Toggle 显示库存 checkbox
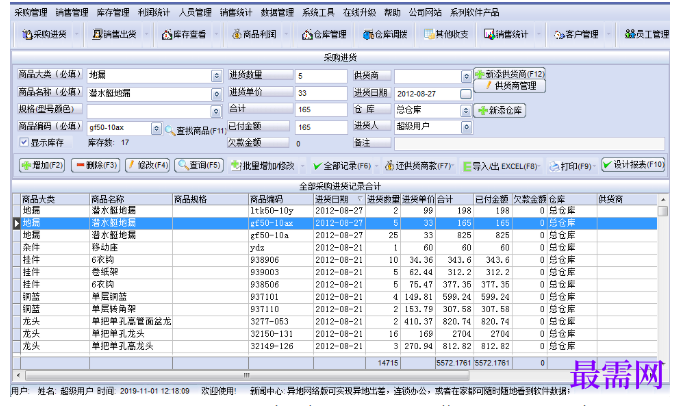 24,142
